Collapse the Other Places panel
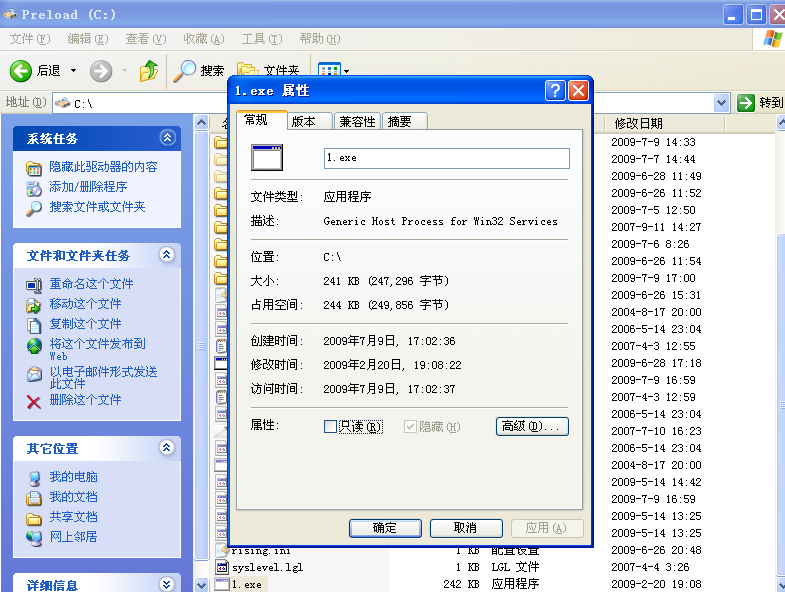 (167, 447)
